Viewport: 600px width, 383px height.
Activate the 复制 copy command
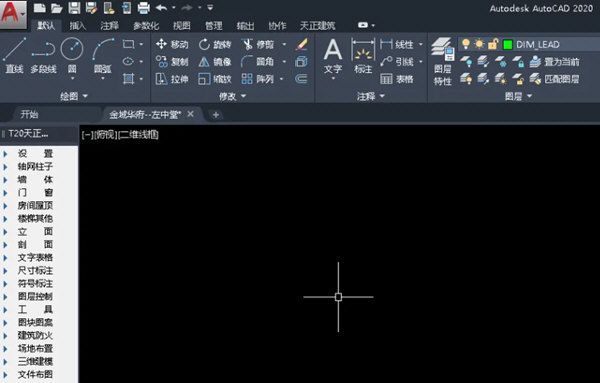click(172, 61)
